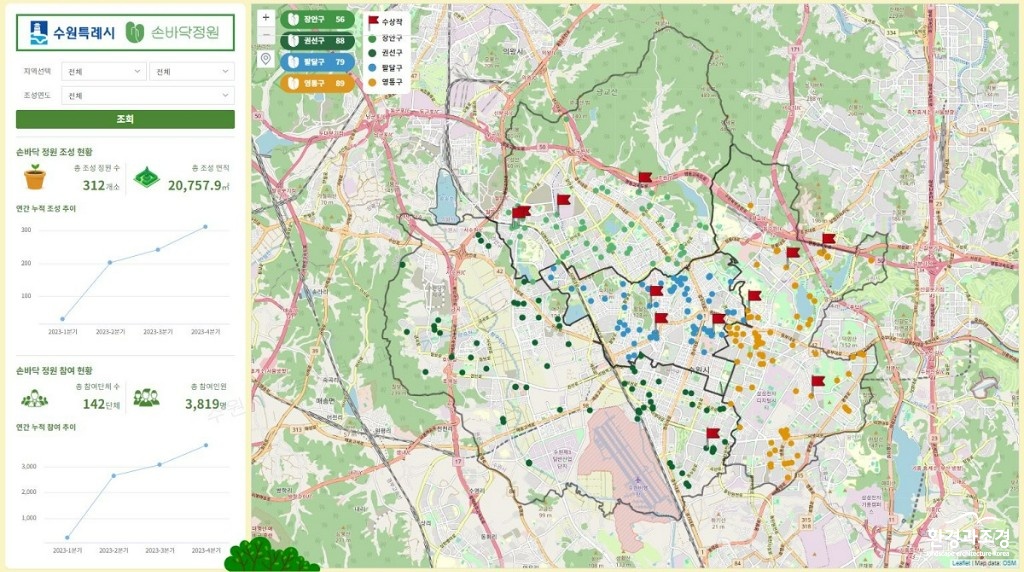Click the 손바닥 정원 조성 현황 heading
The height and width of the screenshot is (572, 1024).
[x=54, y=151]
